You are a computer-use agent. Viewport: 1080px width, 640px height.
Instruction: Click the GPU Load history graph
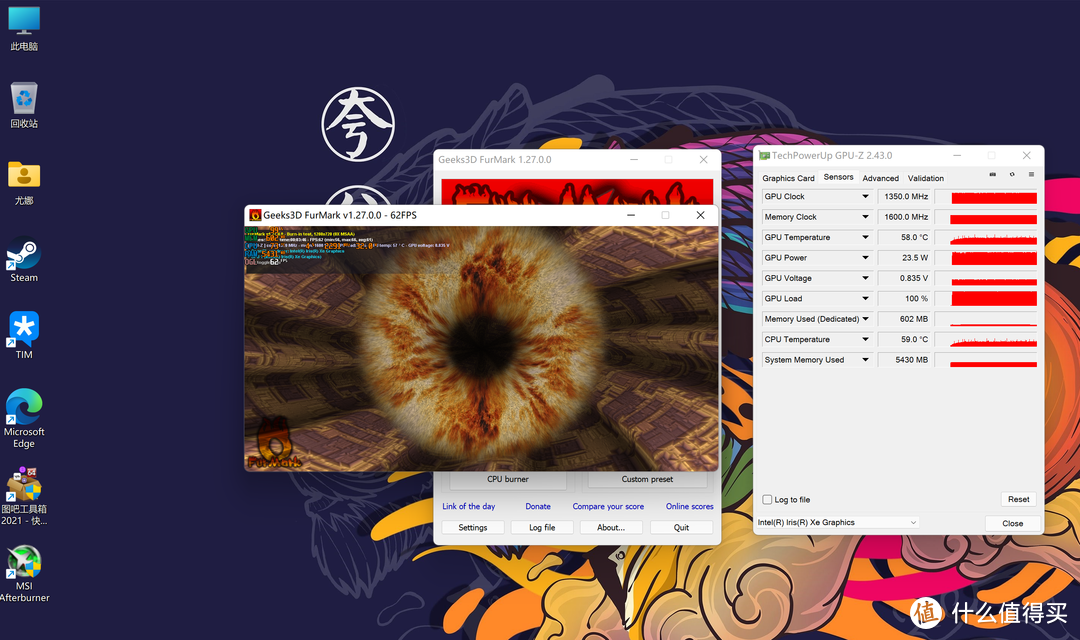[986, 299]
